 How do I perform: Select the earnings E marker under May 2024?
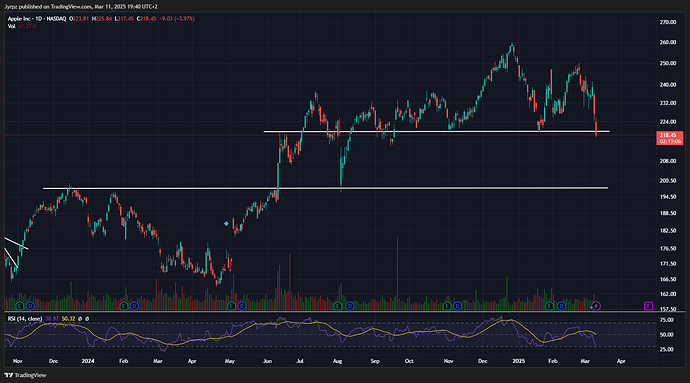click(x=231, y=306)
